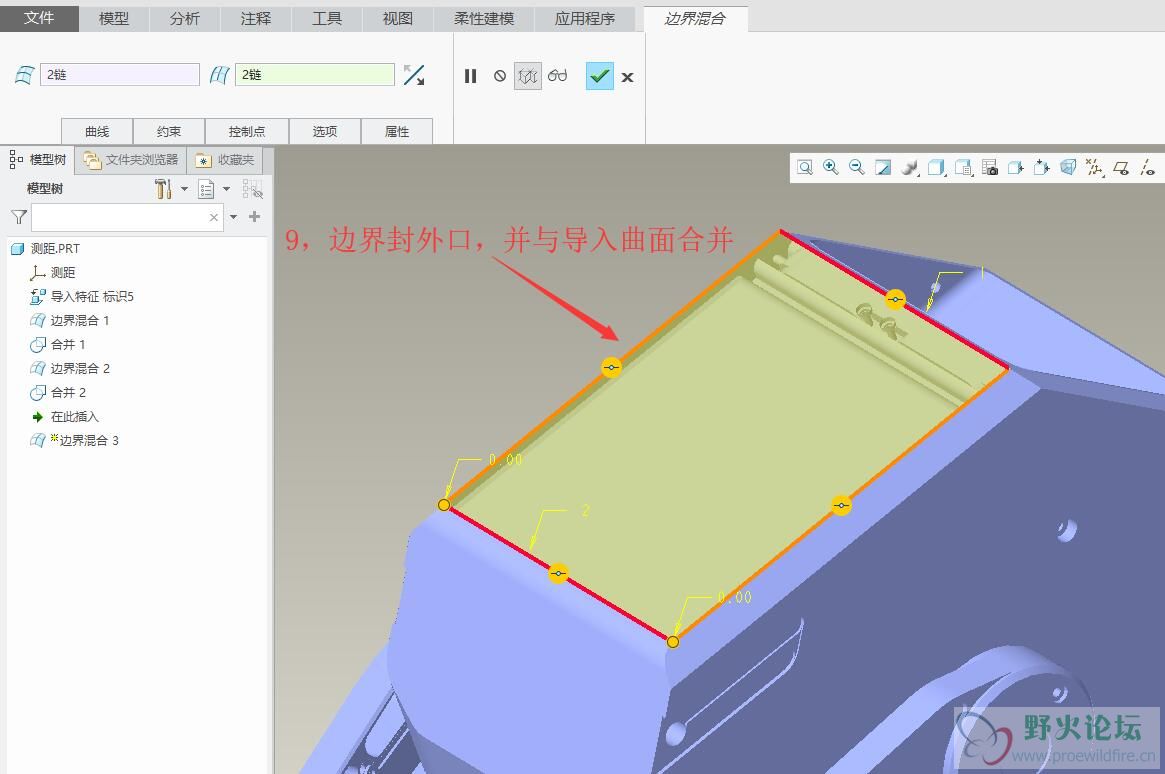Viewport: 1165px width, 774px height.
Task: Toggle the unattached mesh preview button
Action: [x=528, y=76]
